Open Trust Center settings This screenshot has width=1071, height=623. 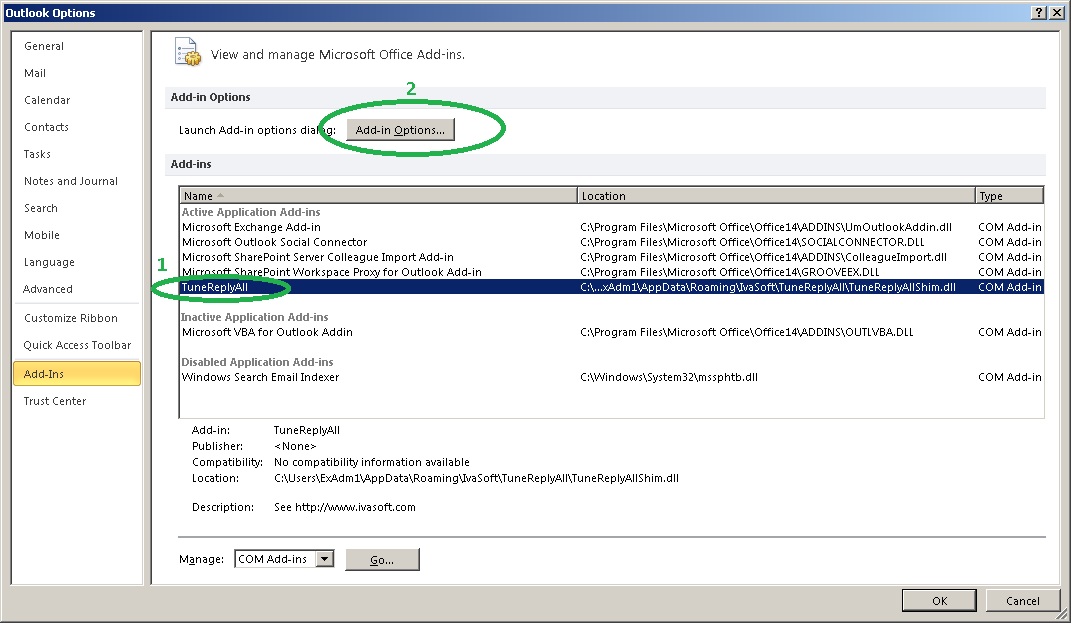[x=55, y=401]
